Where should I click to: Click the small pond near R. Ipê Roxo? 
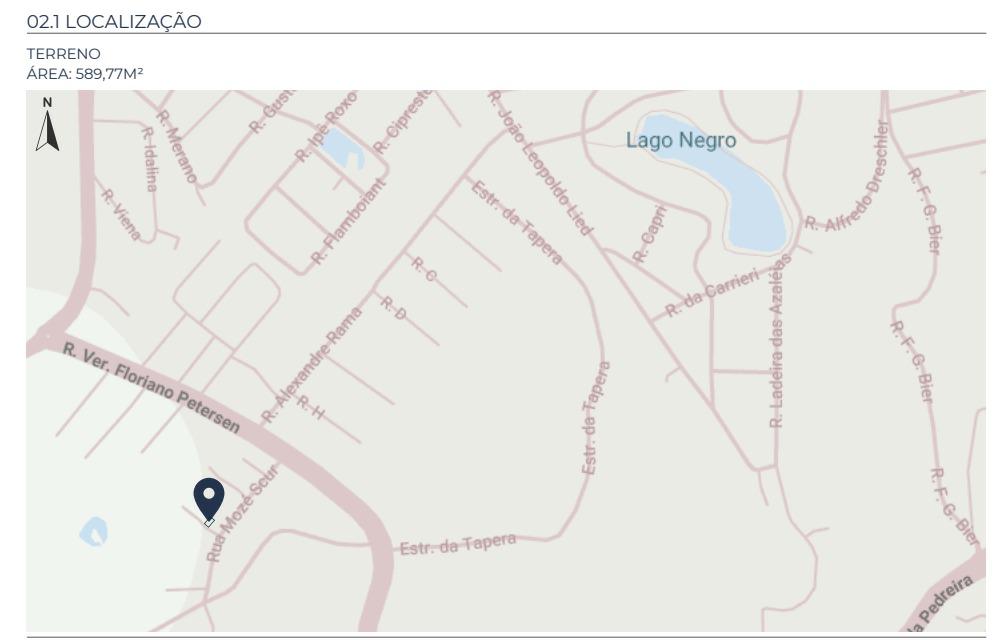point(345,148)
